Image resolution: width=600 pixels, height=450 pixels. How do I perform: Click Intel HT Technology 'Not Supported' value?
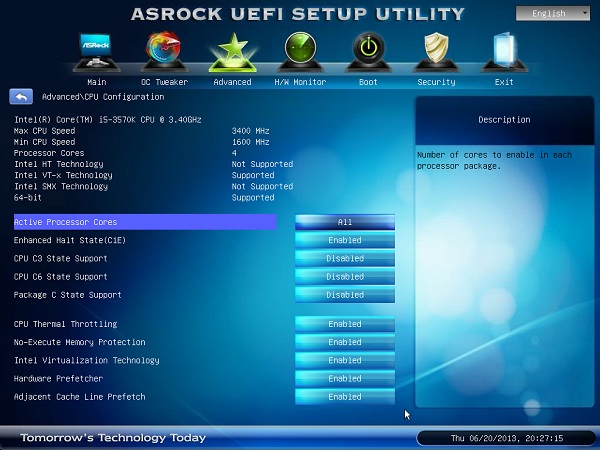(x=262, y=164)
